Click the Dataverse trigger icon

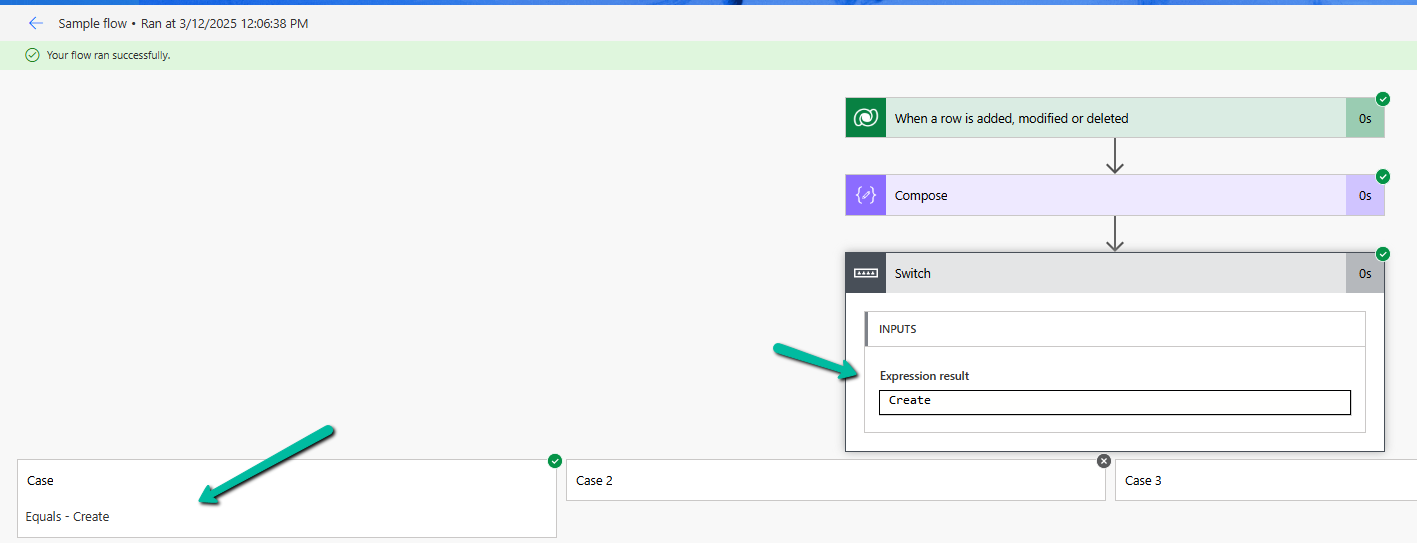coord(865,118)
